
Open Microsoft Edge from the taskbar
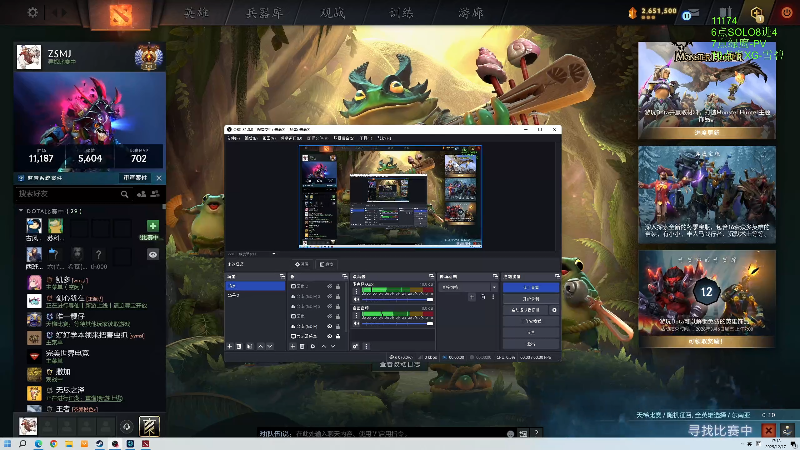click(38, 444)
